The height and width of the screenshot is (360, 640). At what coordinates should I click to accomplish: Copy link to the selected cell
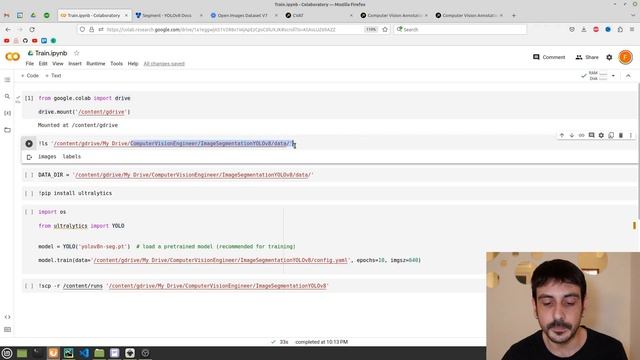(x=582, y=135)
